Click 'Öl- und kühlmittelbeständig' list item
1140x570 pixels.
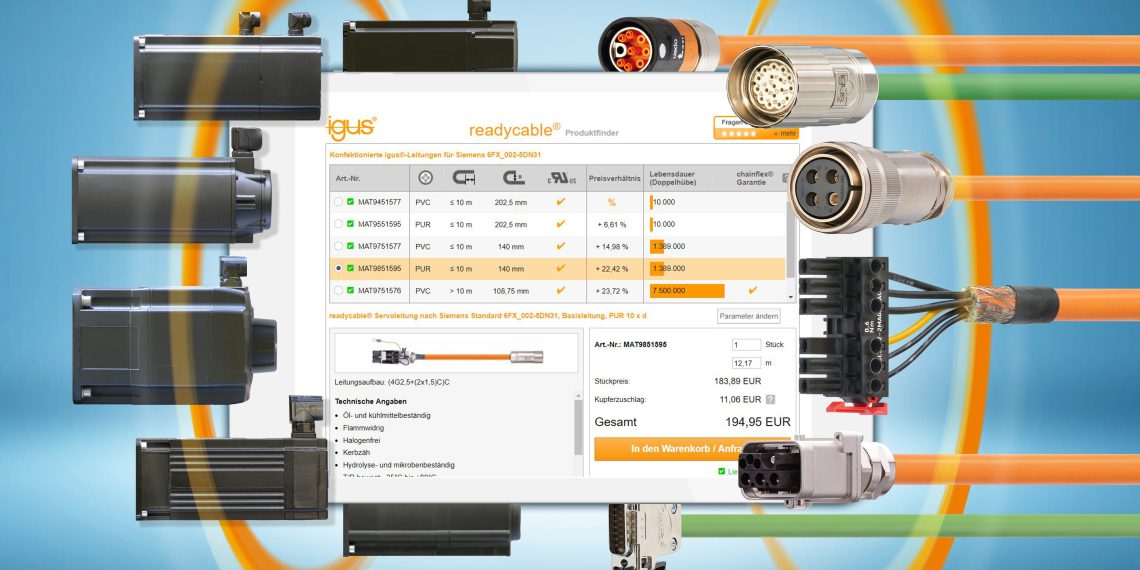click(x=387, y=415)
